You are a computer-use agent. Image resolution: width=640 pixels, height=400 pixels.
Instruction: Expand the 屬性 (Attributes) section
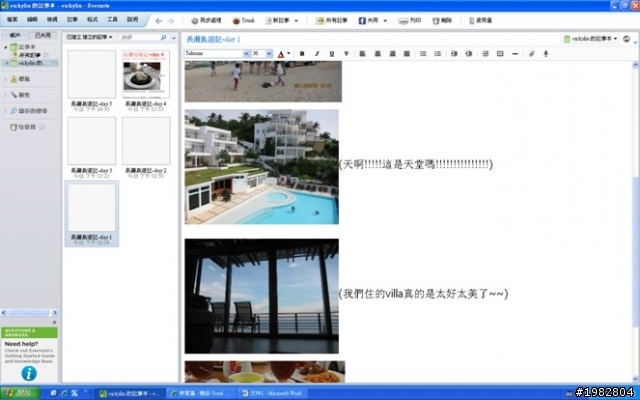5,95
